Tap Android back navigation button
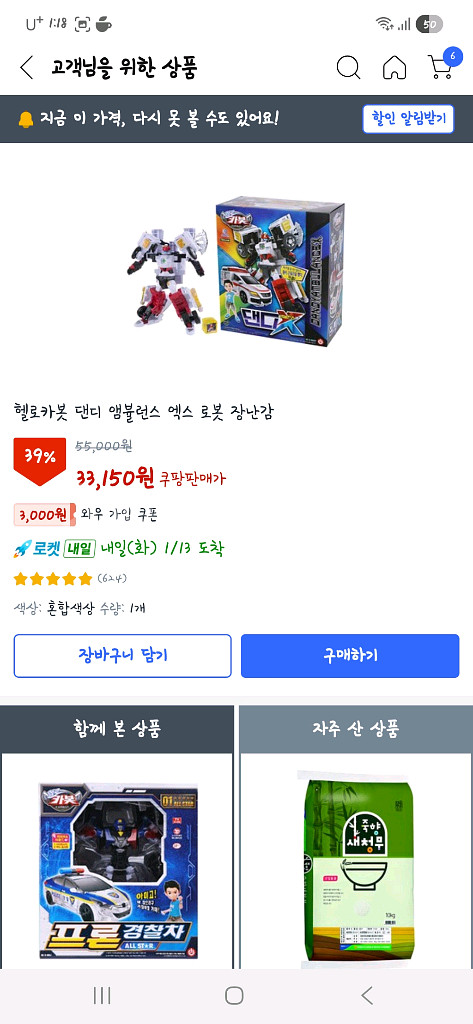The image size is (473, 1024). (367, 995)
